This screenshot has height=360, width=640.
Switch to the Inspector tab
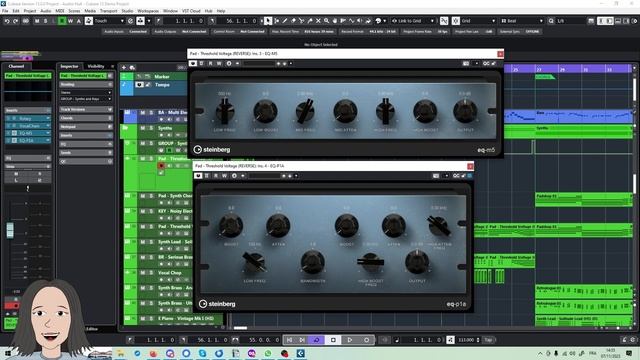(69, 66)
